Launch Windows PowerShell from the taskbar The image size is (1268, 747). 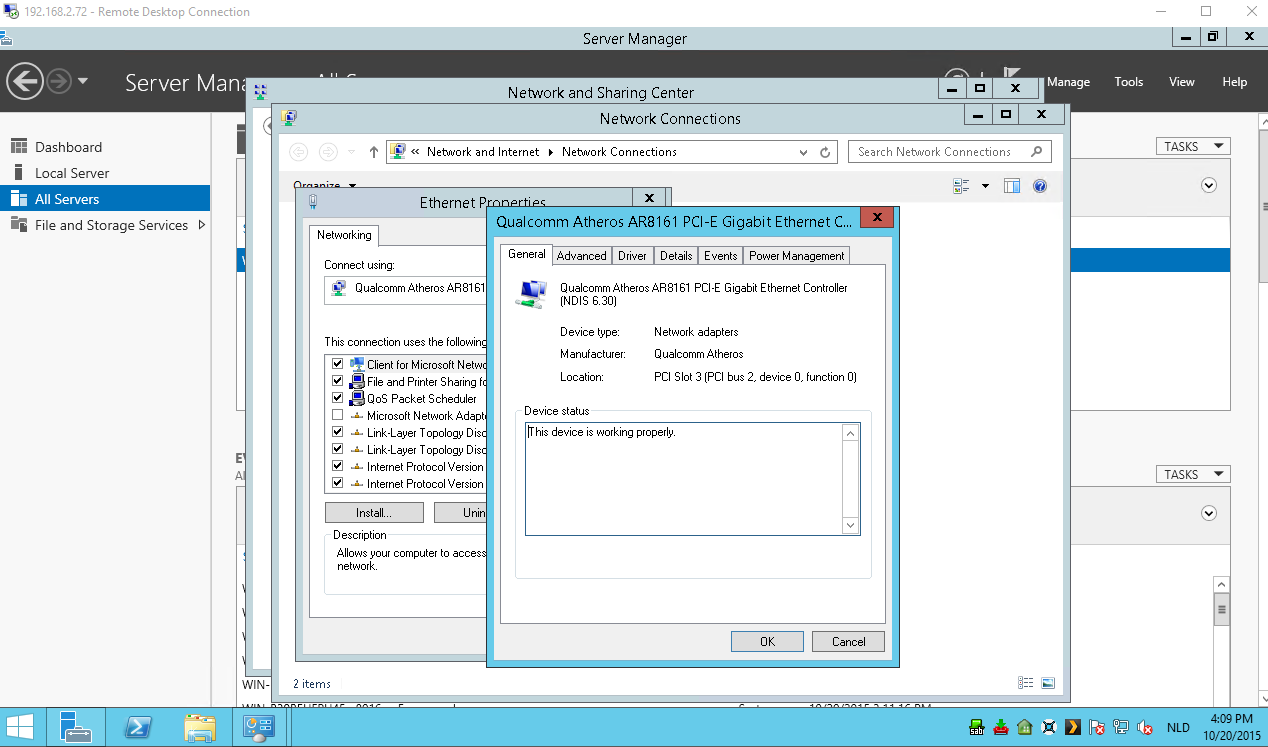tap(137, 727)
